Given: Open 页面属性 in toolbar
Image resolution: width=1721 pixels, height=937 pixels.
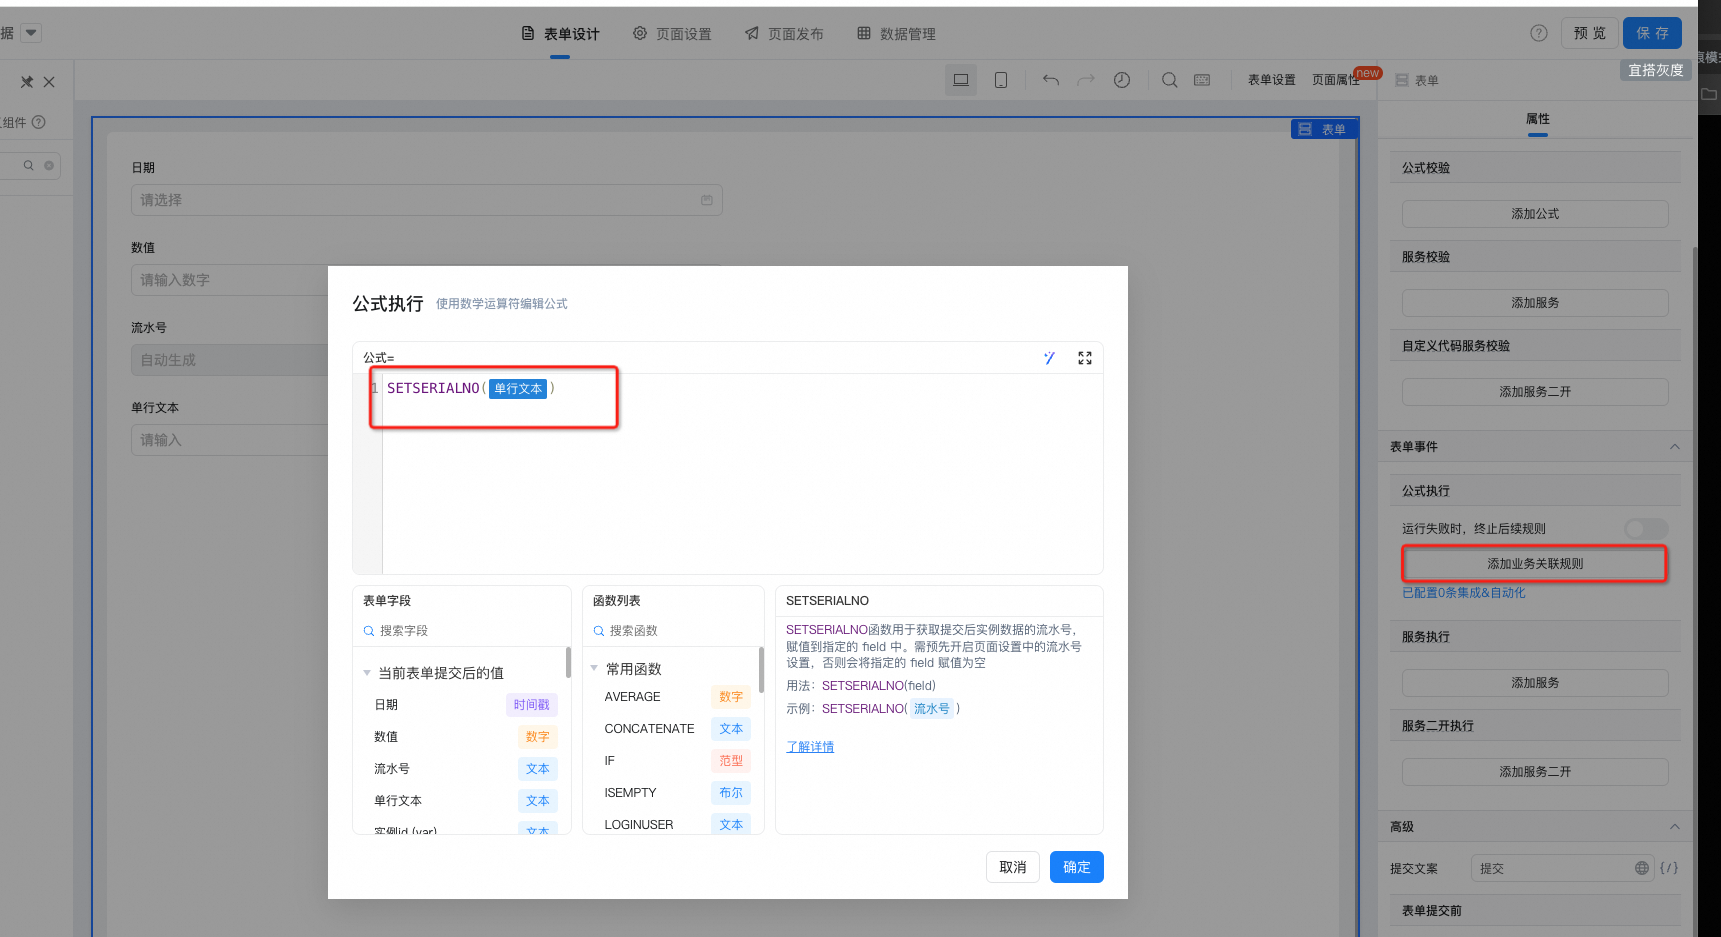Looking at the screenshot, I should point(1336,80).
